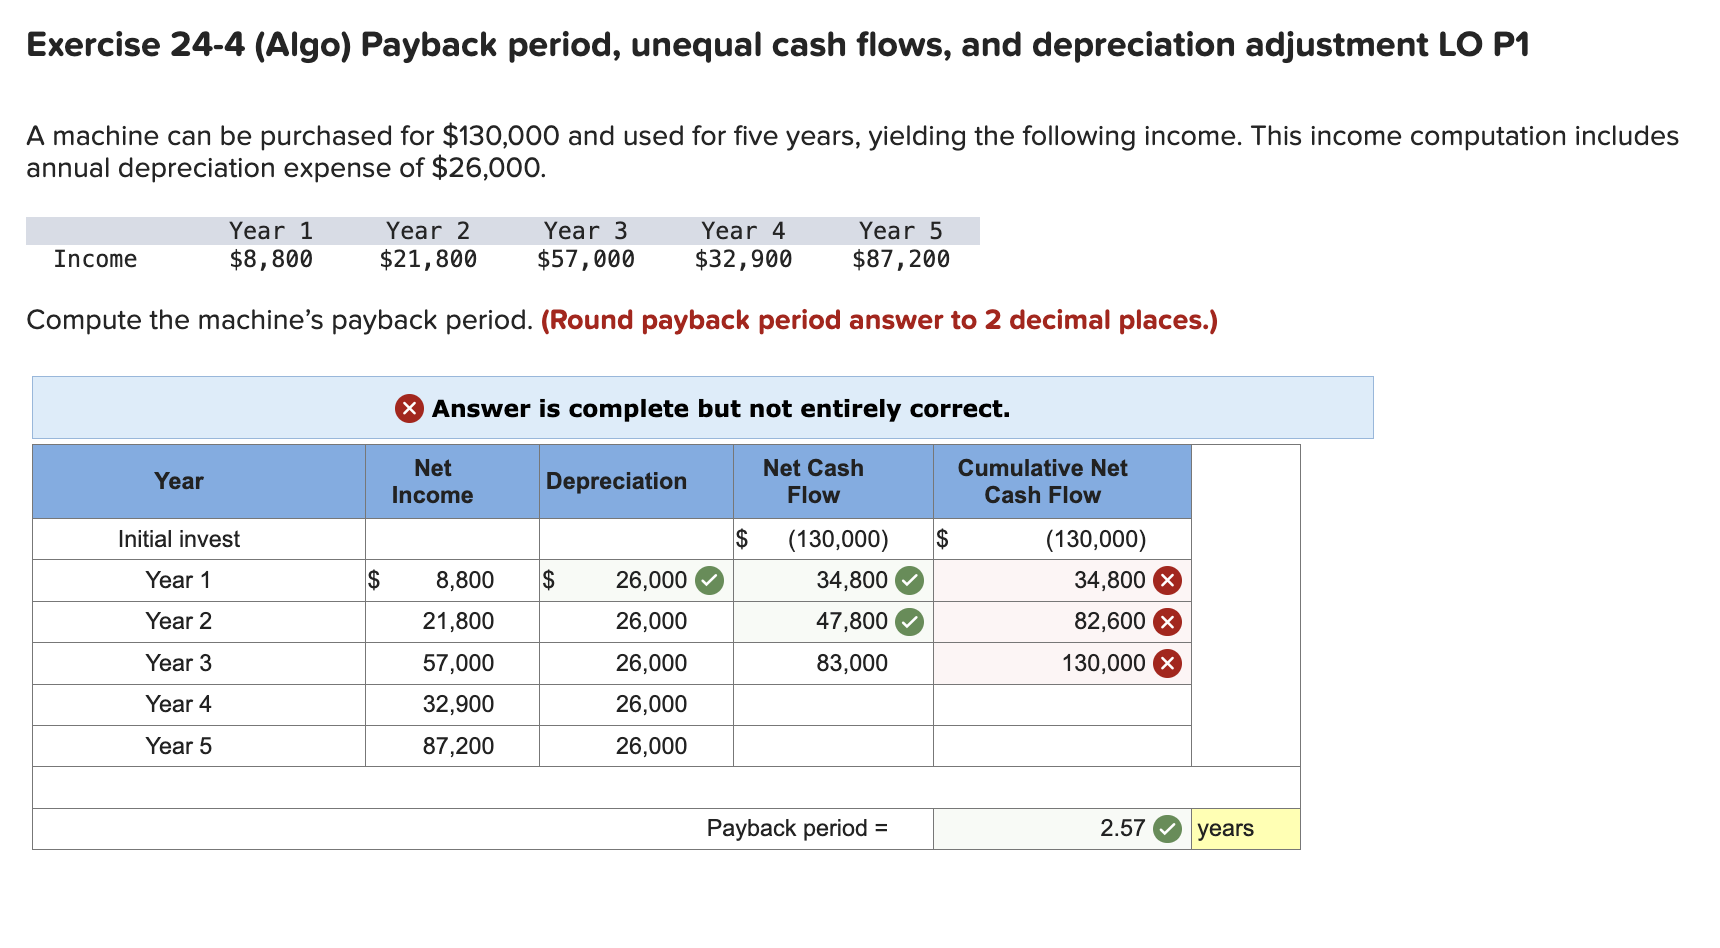Click green checkmark next to net cash flow 34,800
Screen dimensions: 1720x948
[909, 580]
